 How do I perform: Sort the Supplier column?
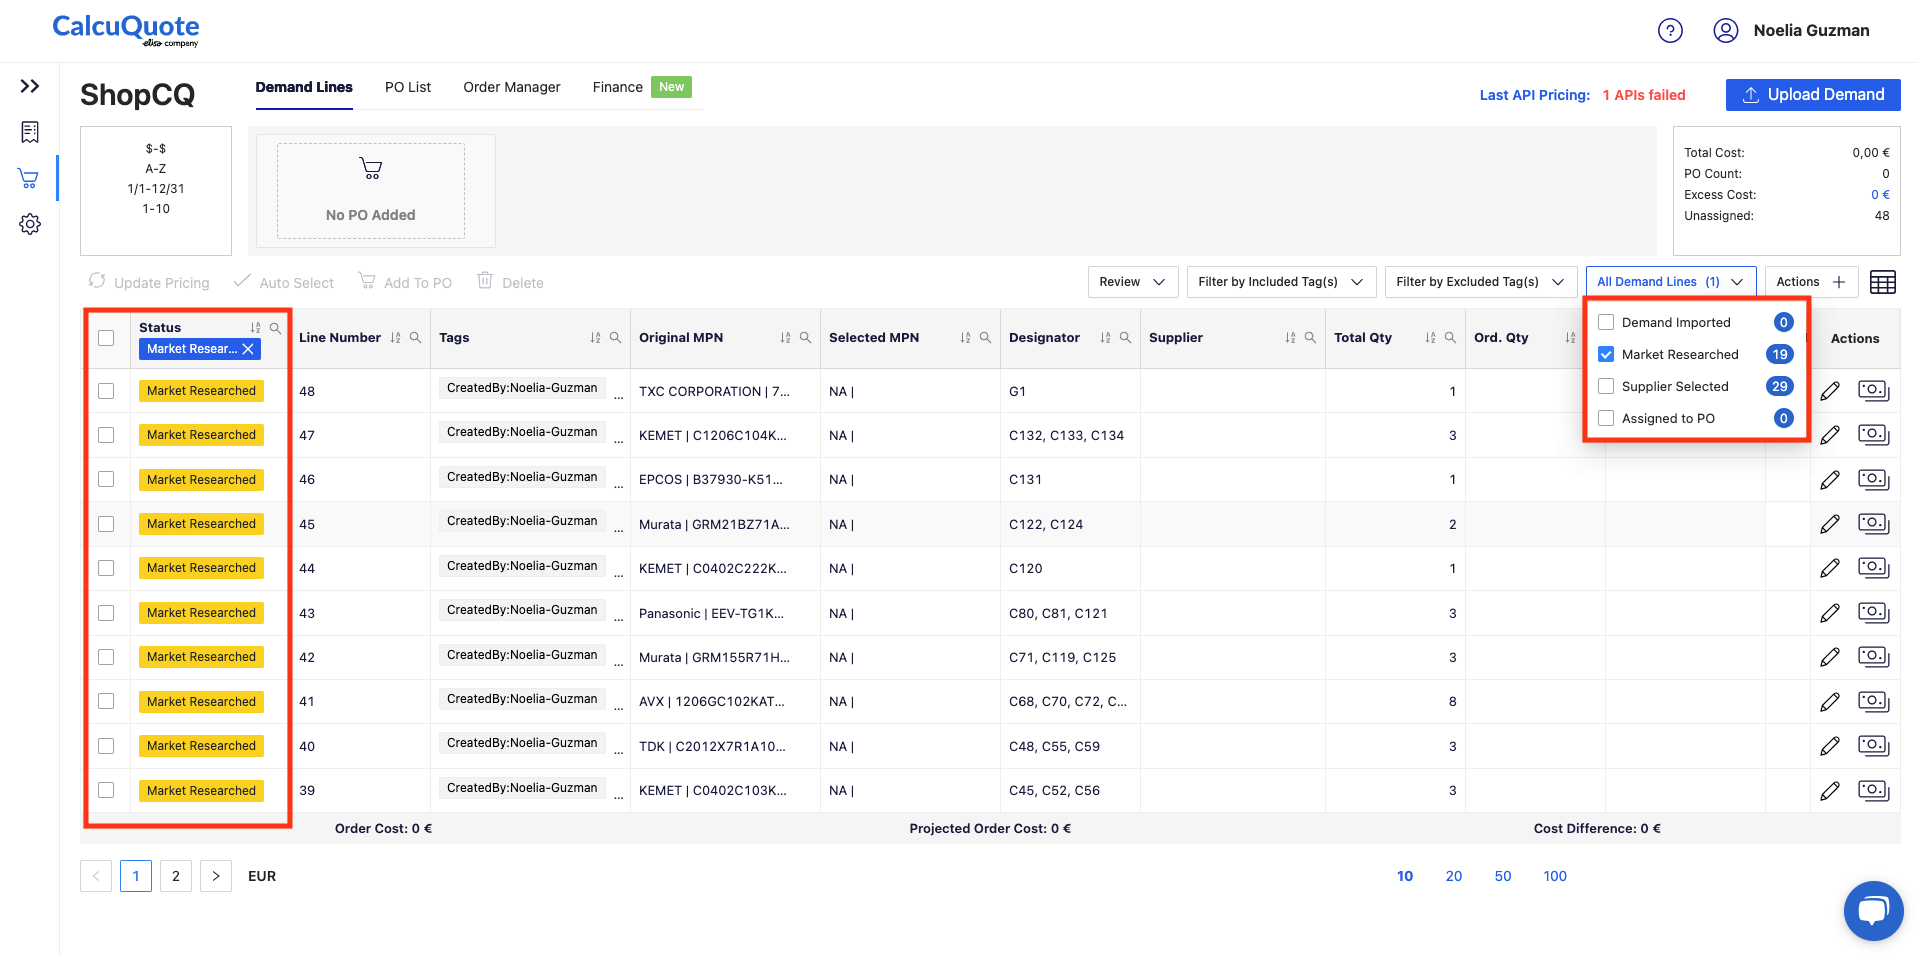point(1290,338)
